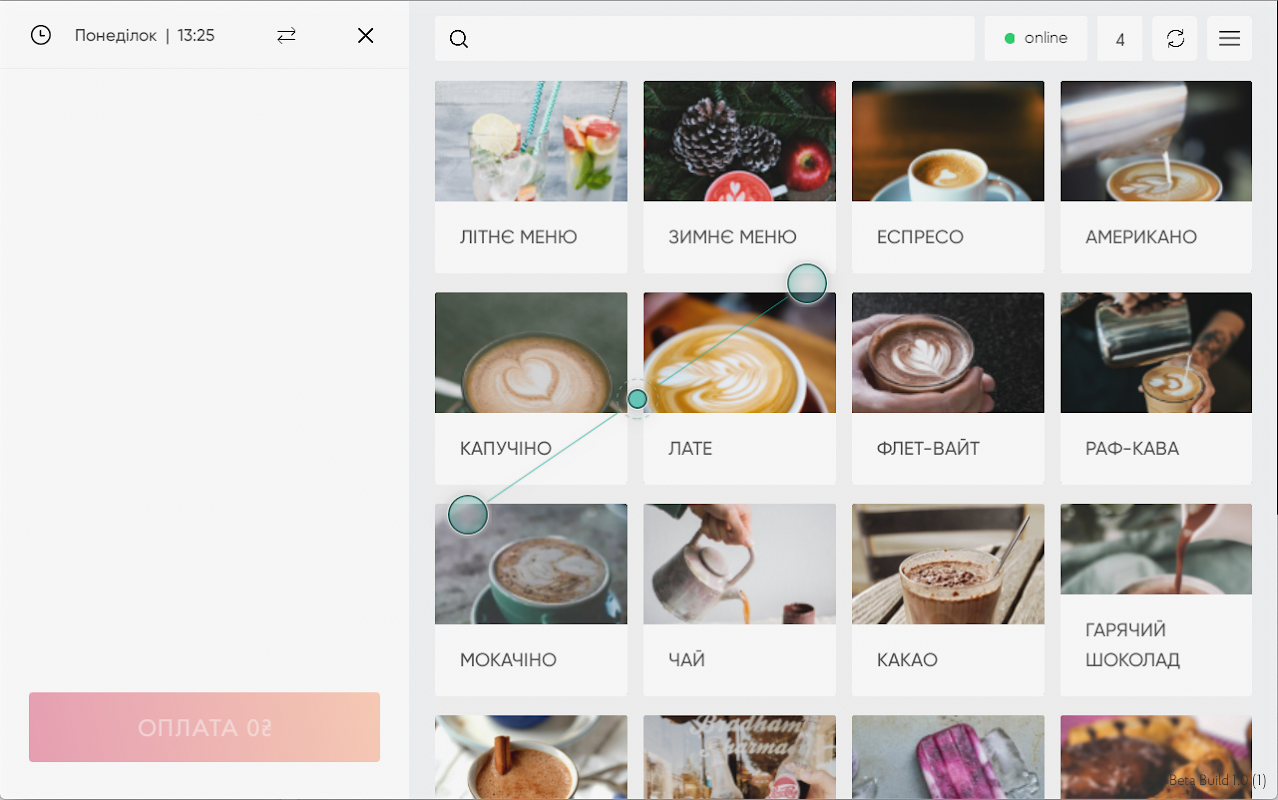1278x800 pixels.
Task: Focus the product search field
Action: [704, 39]
